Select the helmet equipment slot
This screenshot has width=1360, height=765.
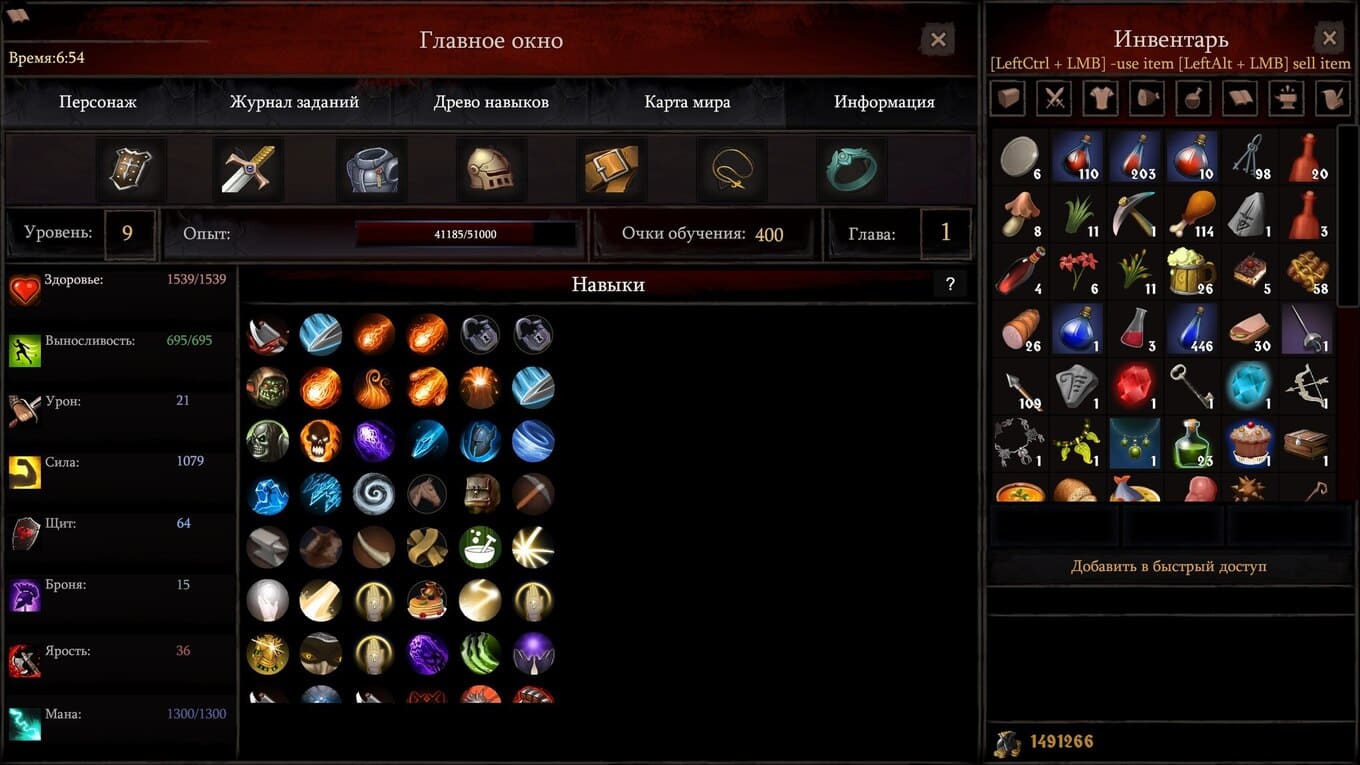click(x=491, y=170)
